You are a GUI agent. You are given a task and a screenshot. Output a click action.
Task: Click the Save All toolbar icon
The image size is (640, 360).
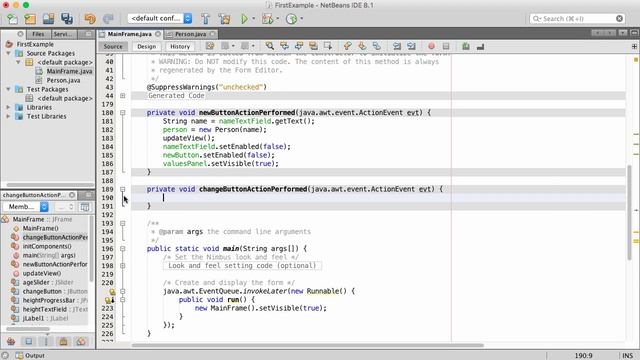[x=67, y=19]
